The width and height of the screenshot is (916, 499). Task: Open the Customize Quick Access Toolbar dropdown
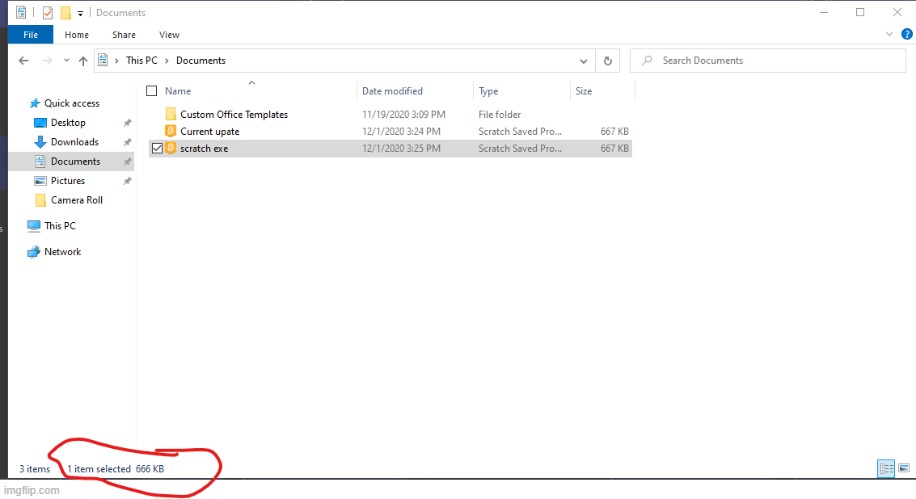tap(80, 13)
